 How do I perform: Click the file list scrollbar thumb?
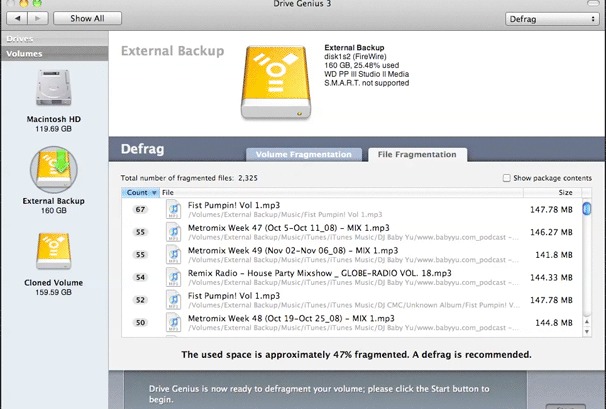(587, 209)
